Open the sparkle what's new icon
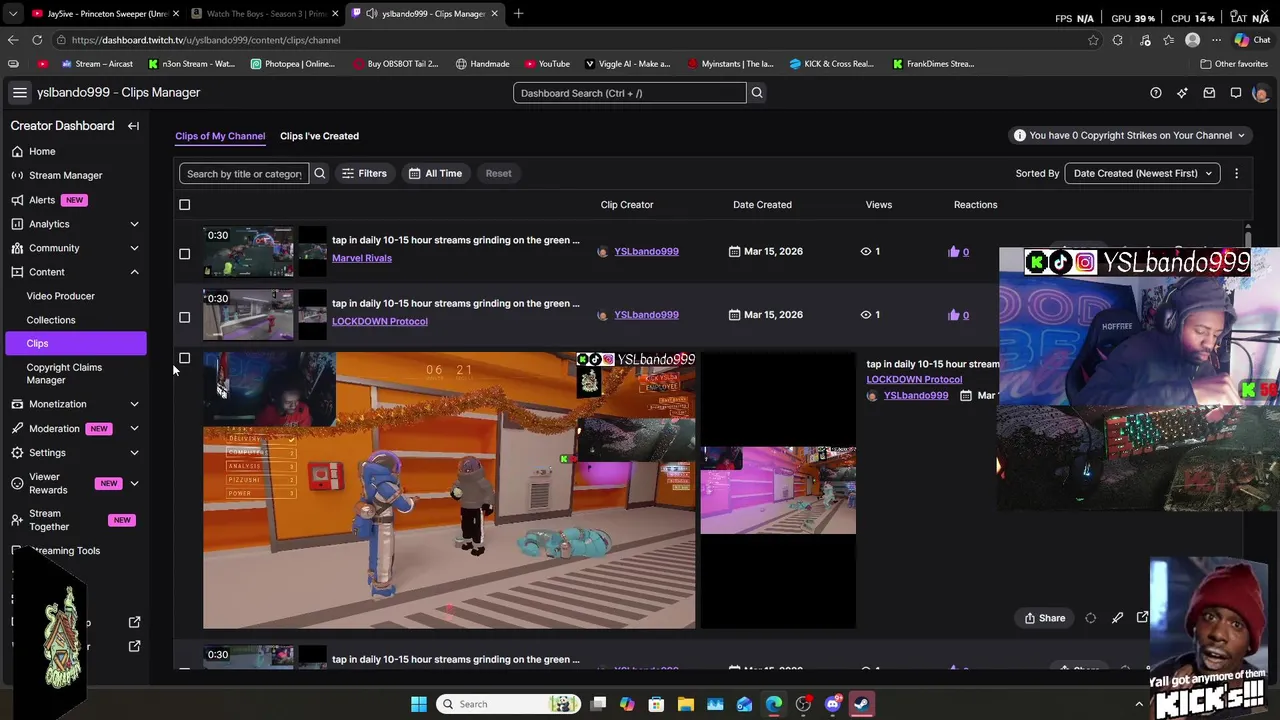 (x=1182, y=93)
